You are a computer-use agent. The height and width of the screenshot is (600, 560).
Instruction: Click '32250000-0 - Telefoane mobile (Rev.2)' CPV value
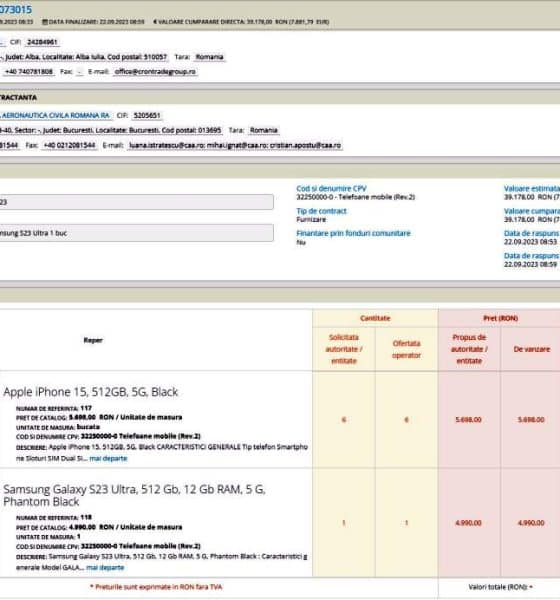pos(356,197)
